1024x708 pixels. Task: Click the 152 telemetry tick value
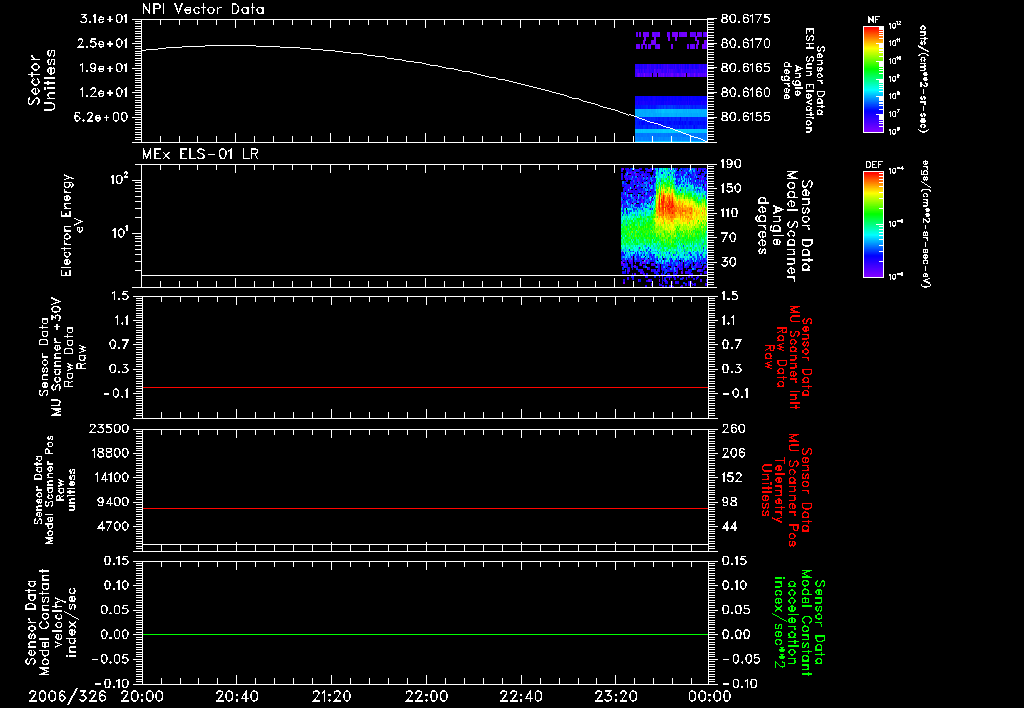732,477
